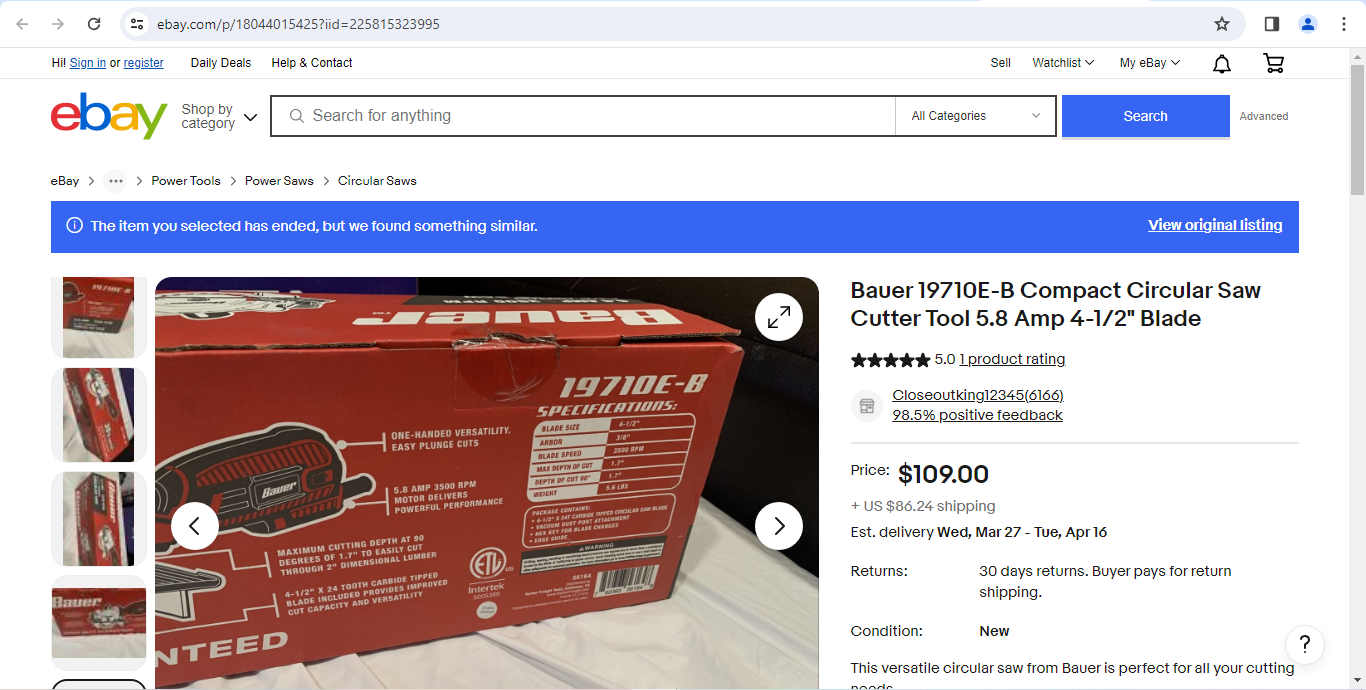Open the shopping cart
Viewport: 1366px width, 690px height.
(1274, 63)
